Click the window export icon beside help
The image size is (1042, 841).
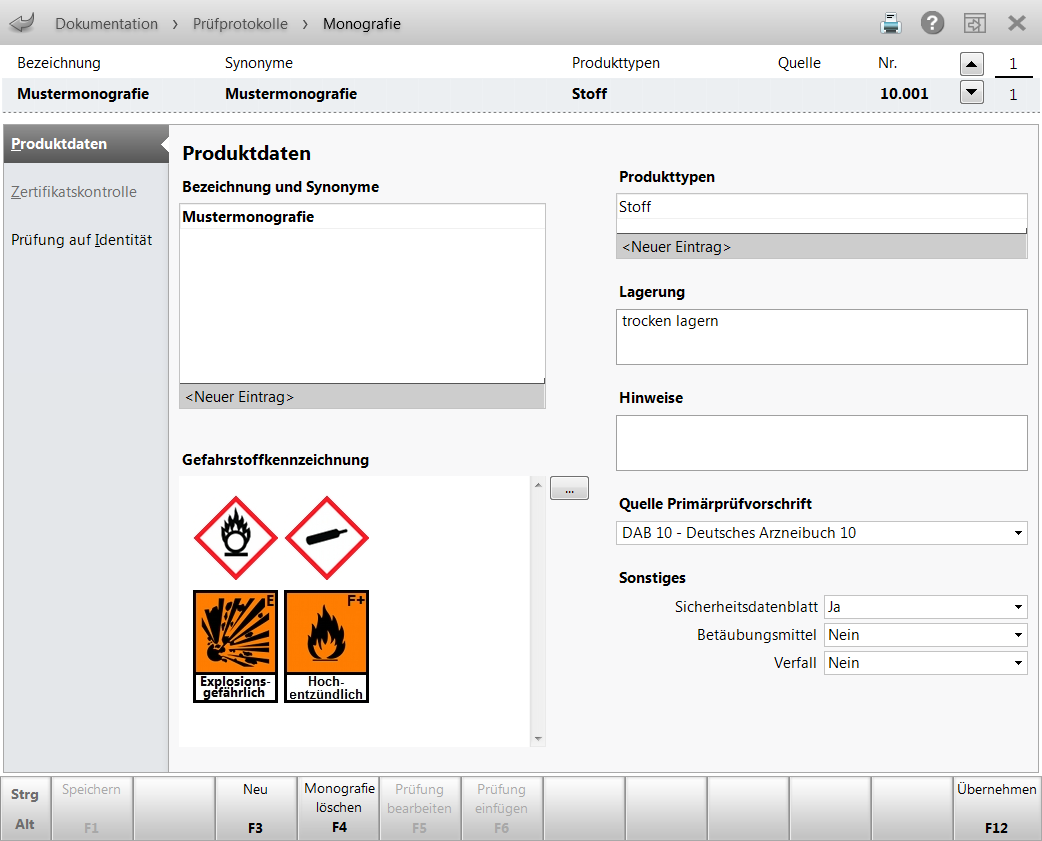(x=975, y=23)
